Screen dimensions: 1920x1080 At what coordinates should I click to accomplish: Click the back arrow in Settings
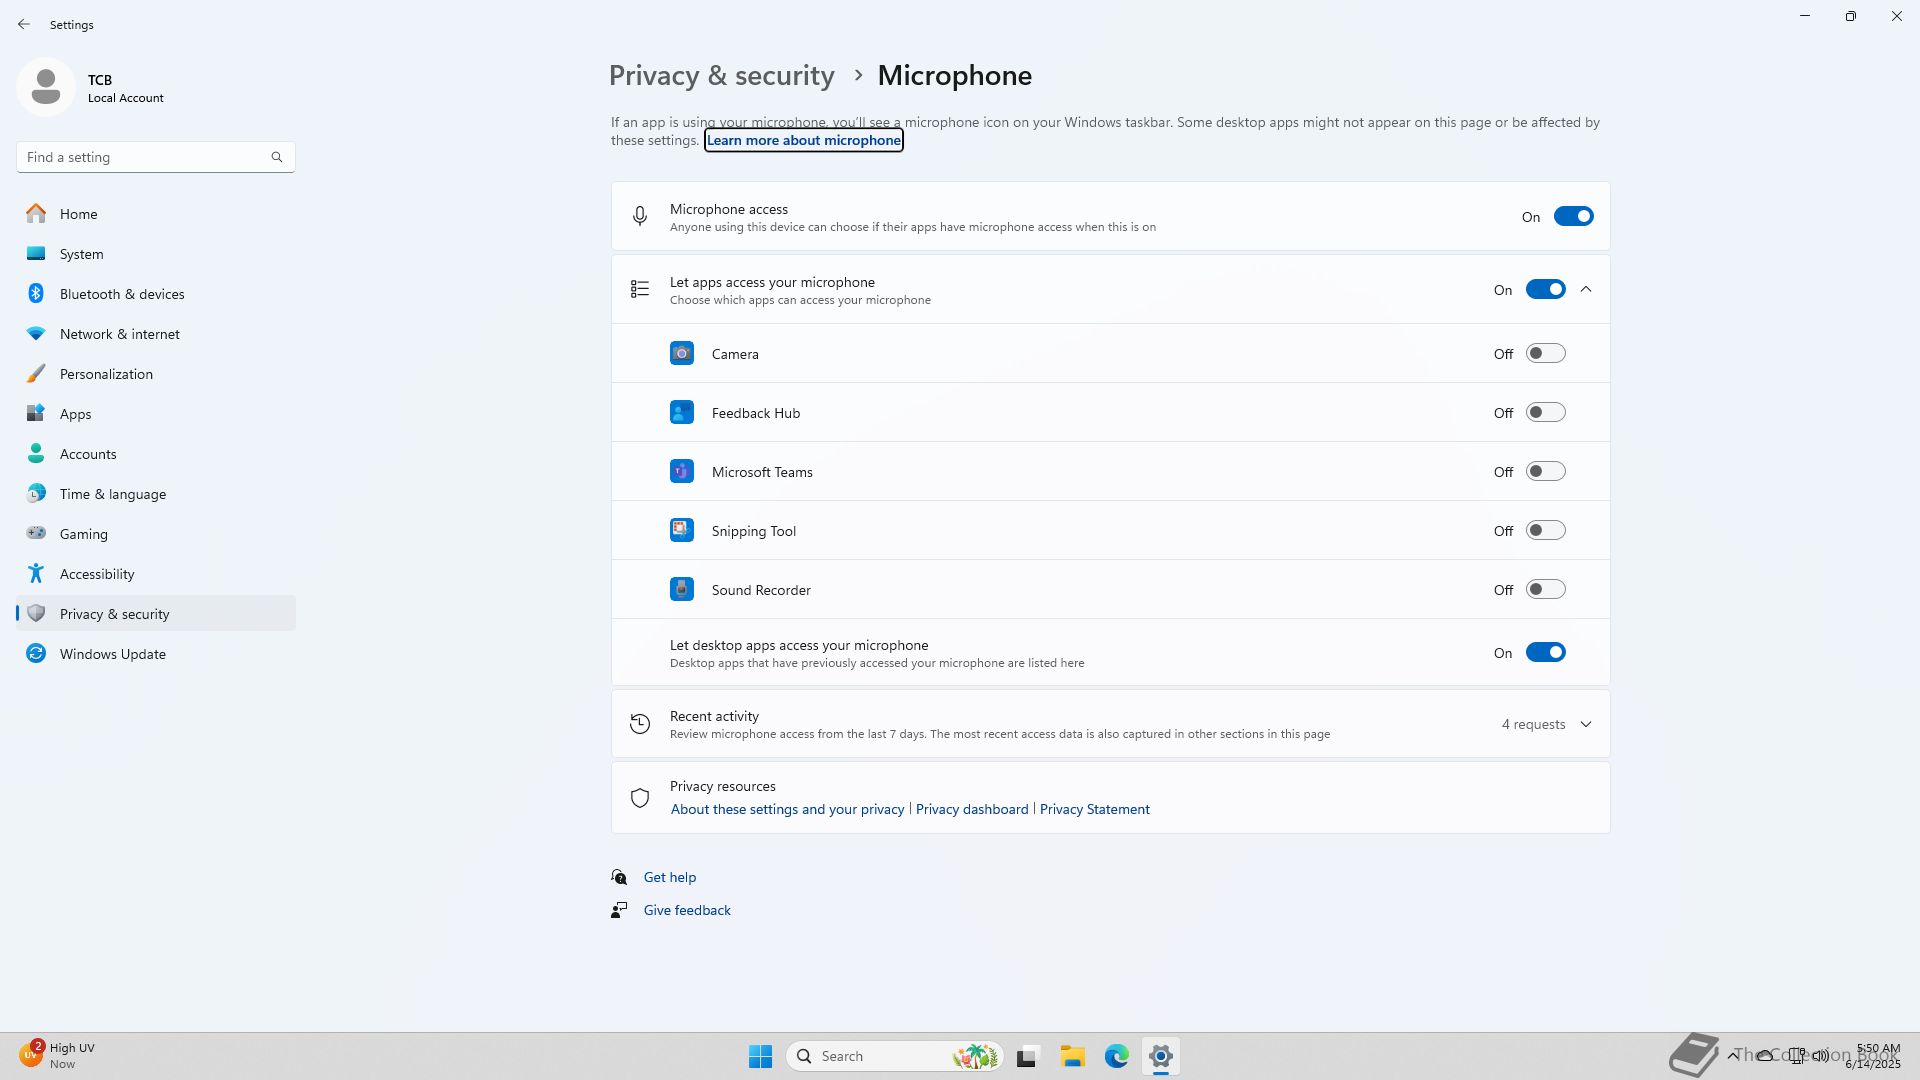pos(24,24)
